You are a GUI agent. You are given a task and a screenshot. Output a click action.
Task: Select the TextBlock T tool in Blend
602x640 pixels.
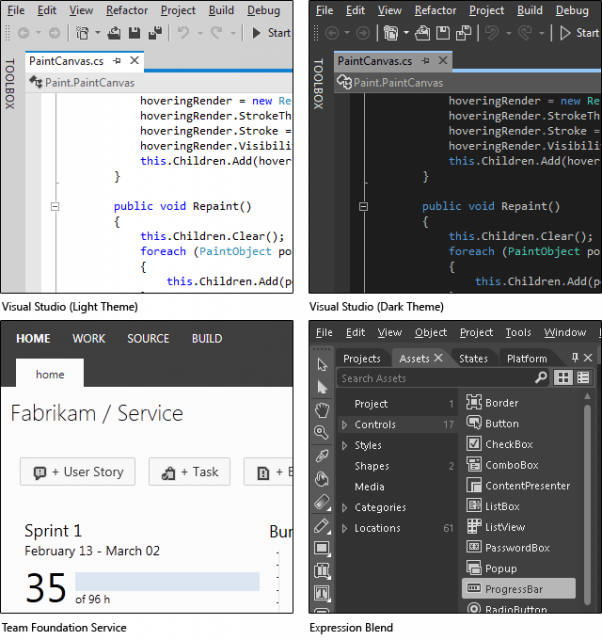coord(322,593)
